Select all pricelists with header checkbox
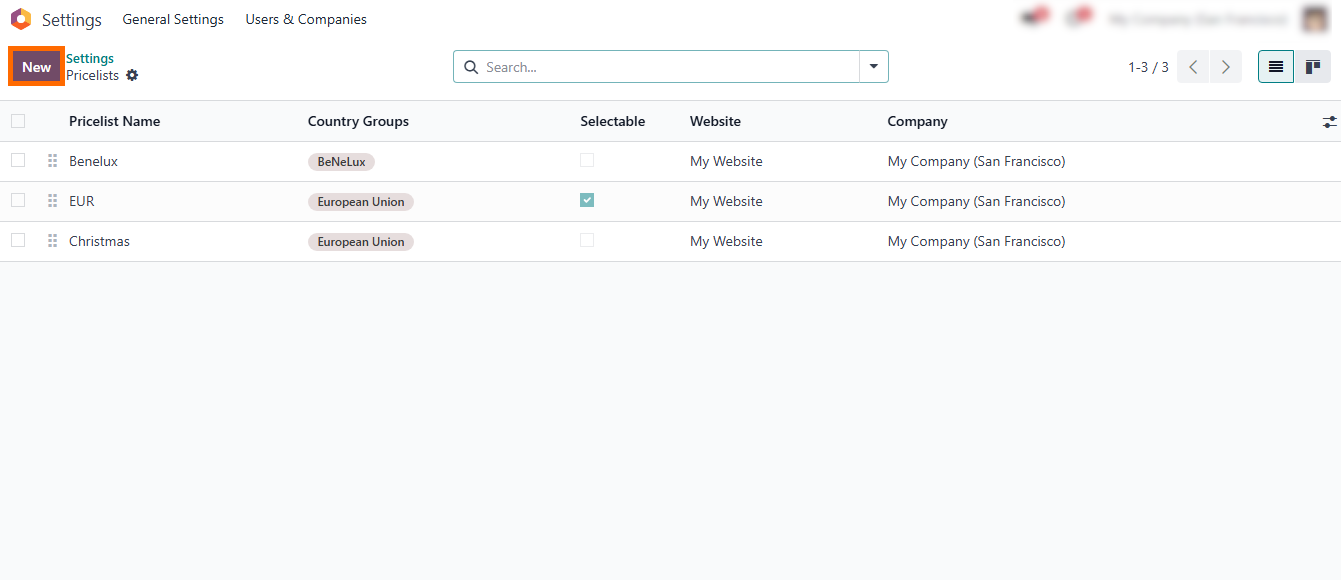The width and height of the screenshot is (1341, 580). pos(18,121)
